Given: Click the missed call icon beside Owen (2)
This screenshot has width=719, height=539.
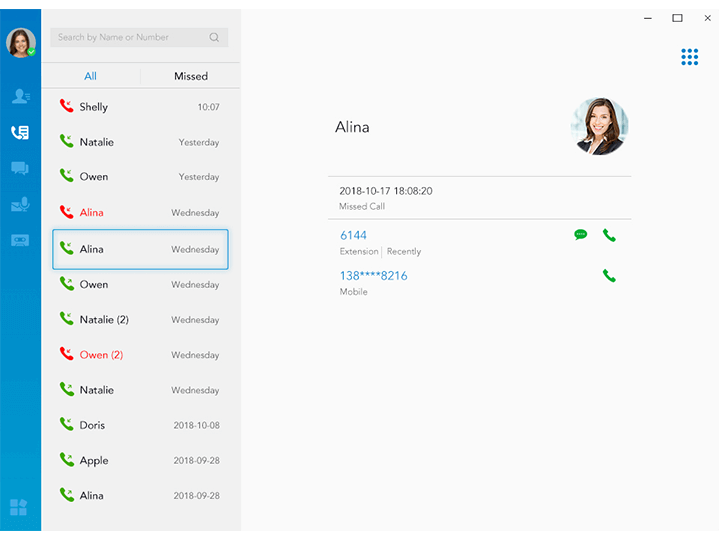Looking at the screenshot, I should [x=66, y=354].
